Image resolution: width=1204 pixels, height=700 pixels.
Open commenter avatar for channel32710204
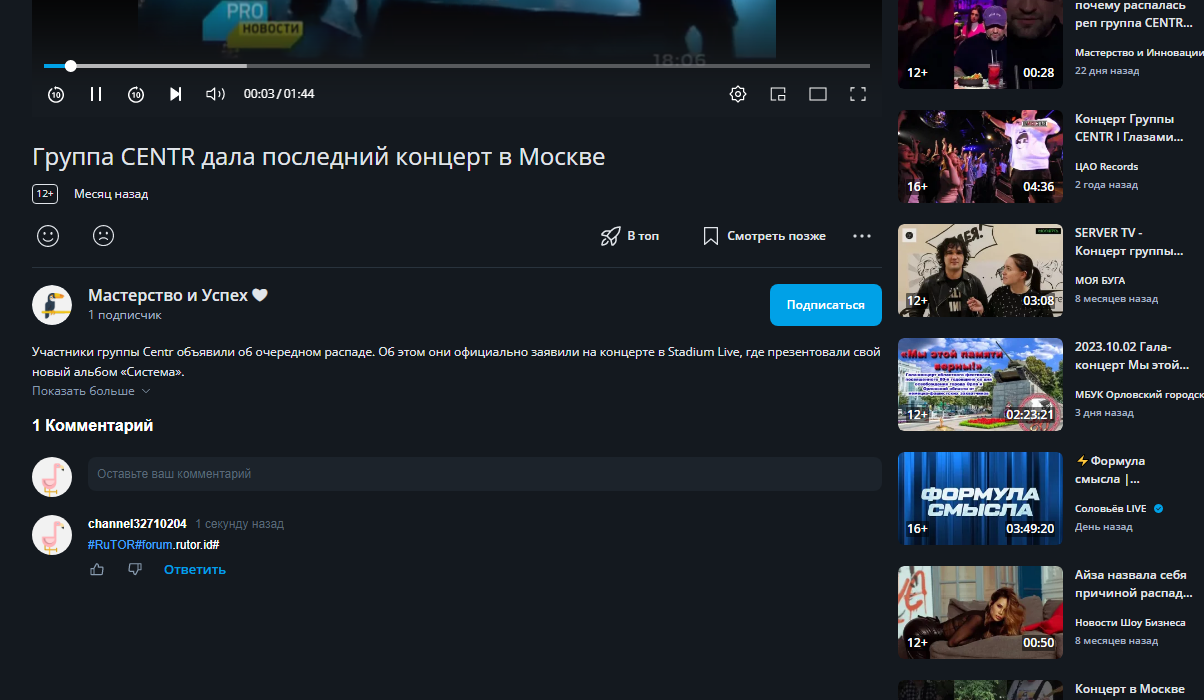coord(52,535)
